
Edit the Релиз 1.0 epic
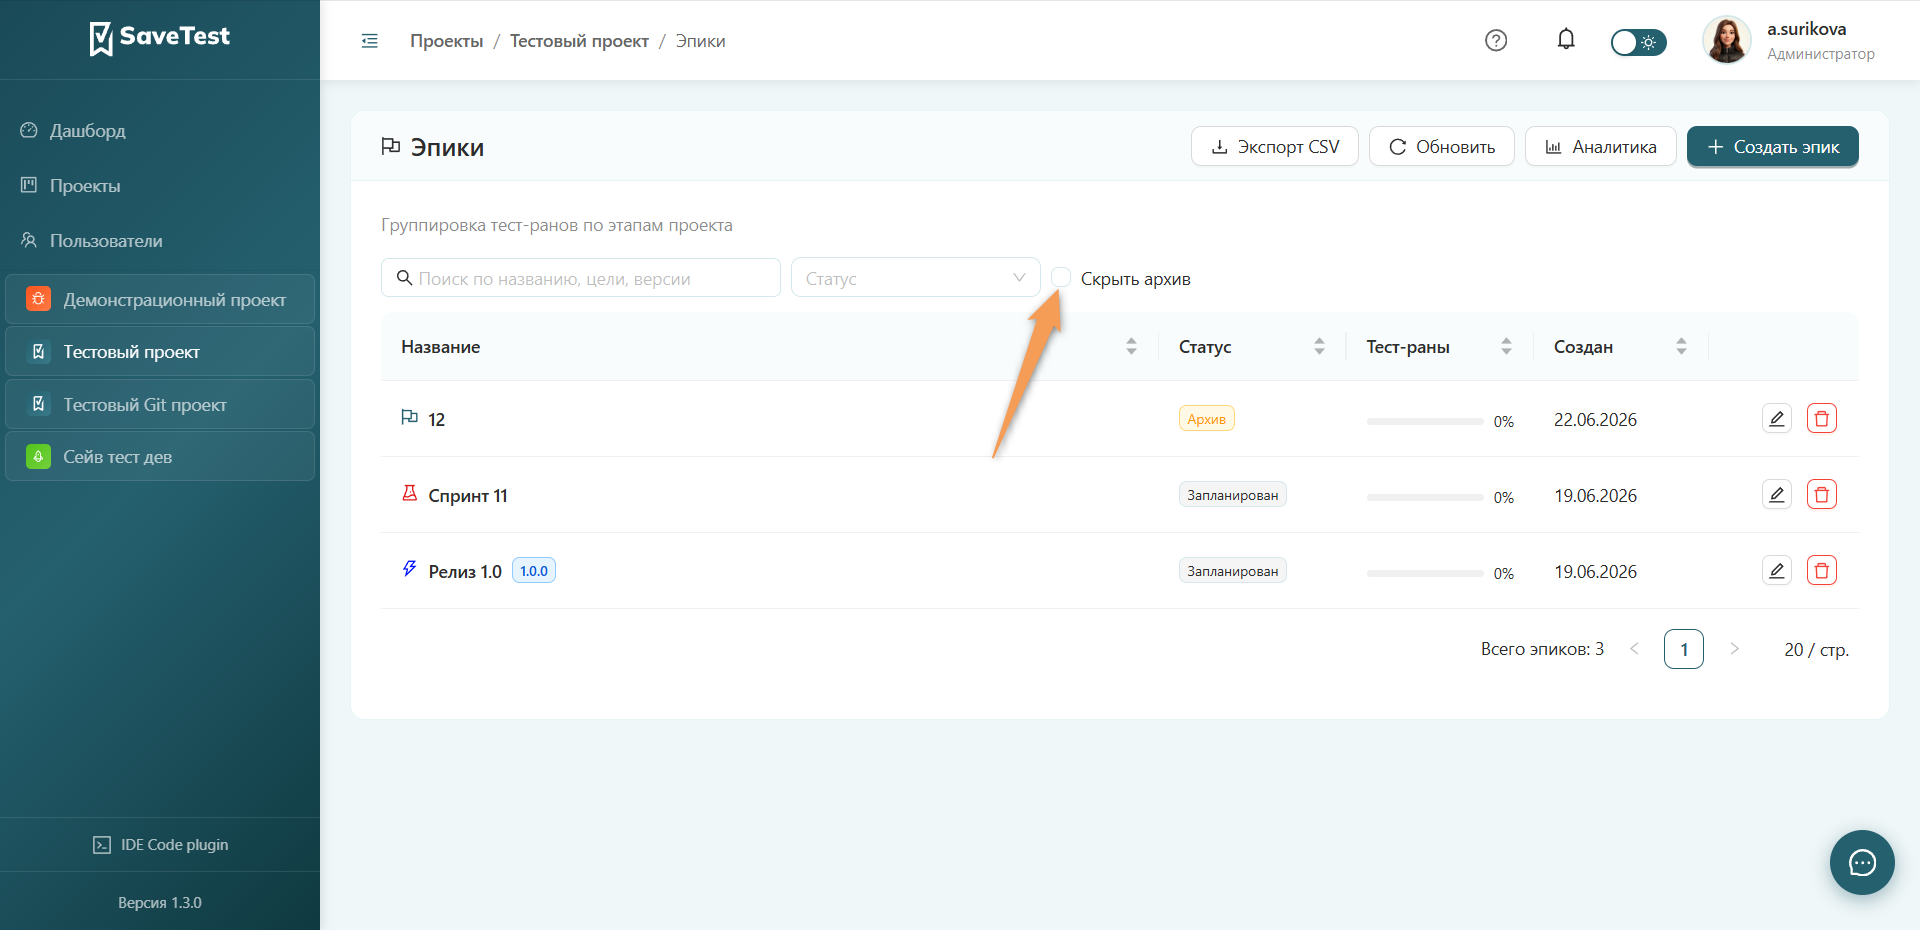[x=1777, y=571]
